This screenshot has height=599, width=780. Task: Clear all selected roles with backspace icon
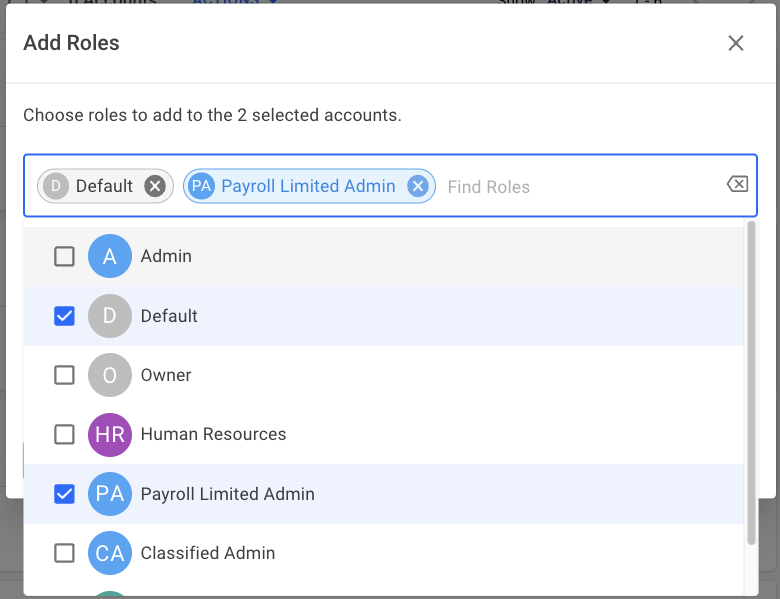[737, 184]
